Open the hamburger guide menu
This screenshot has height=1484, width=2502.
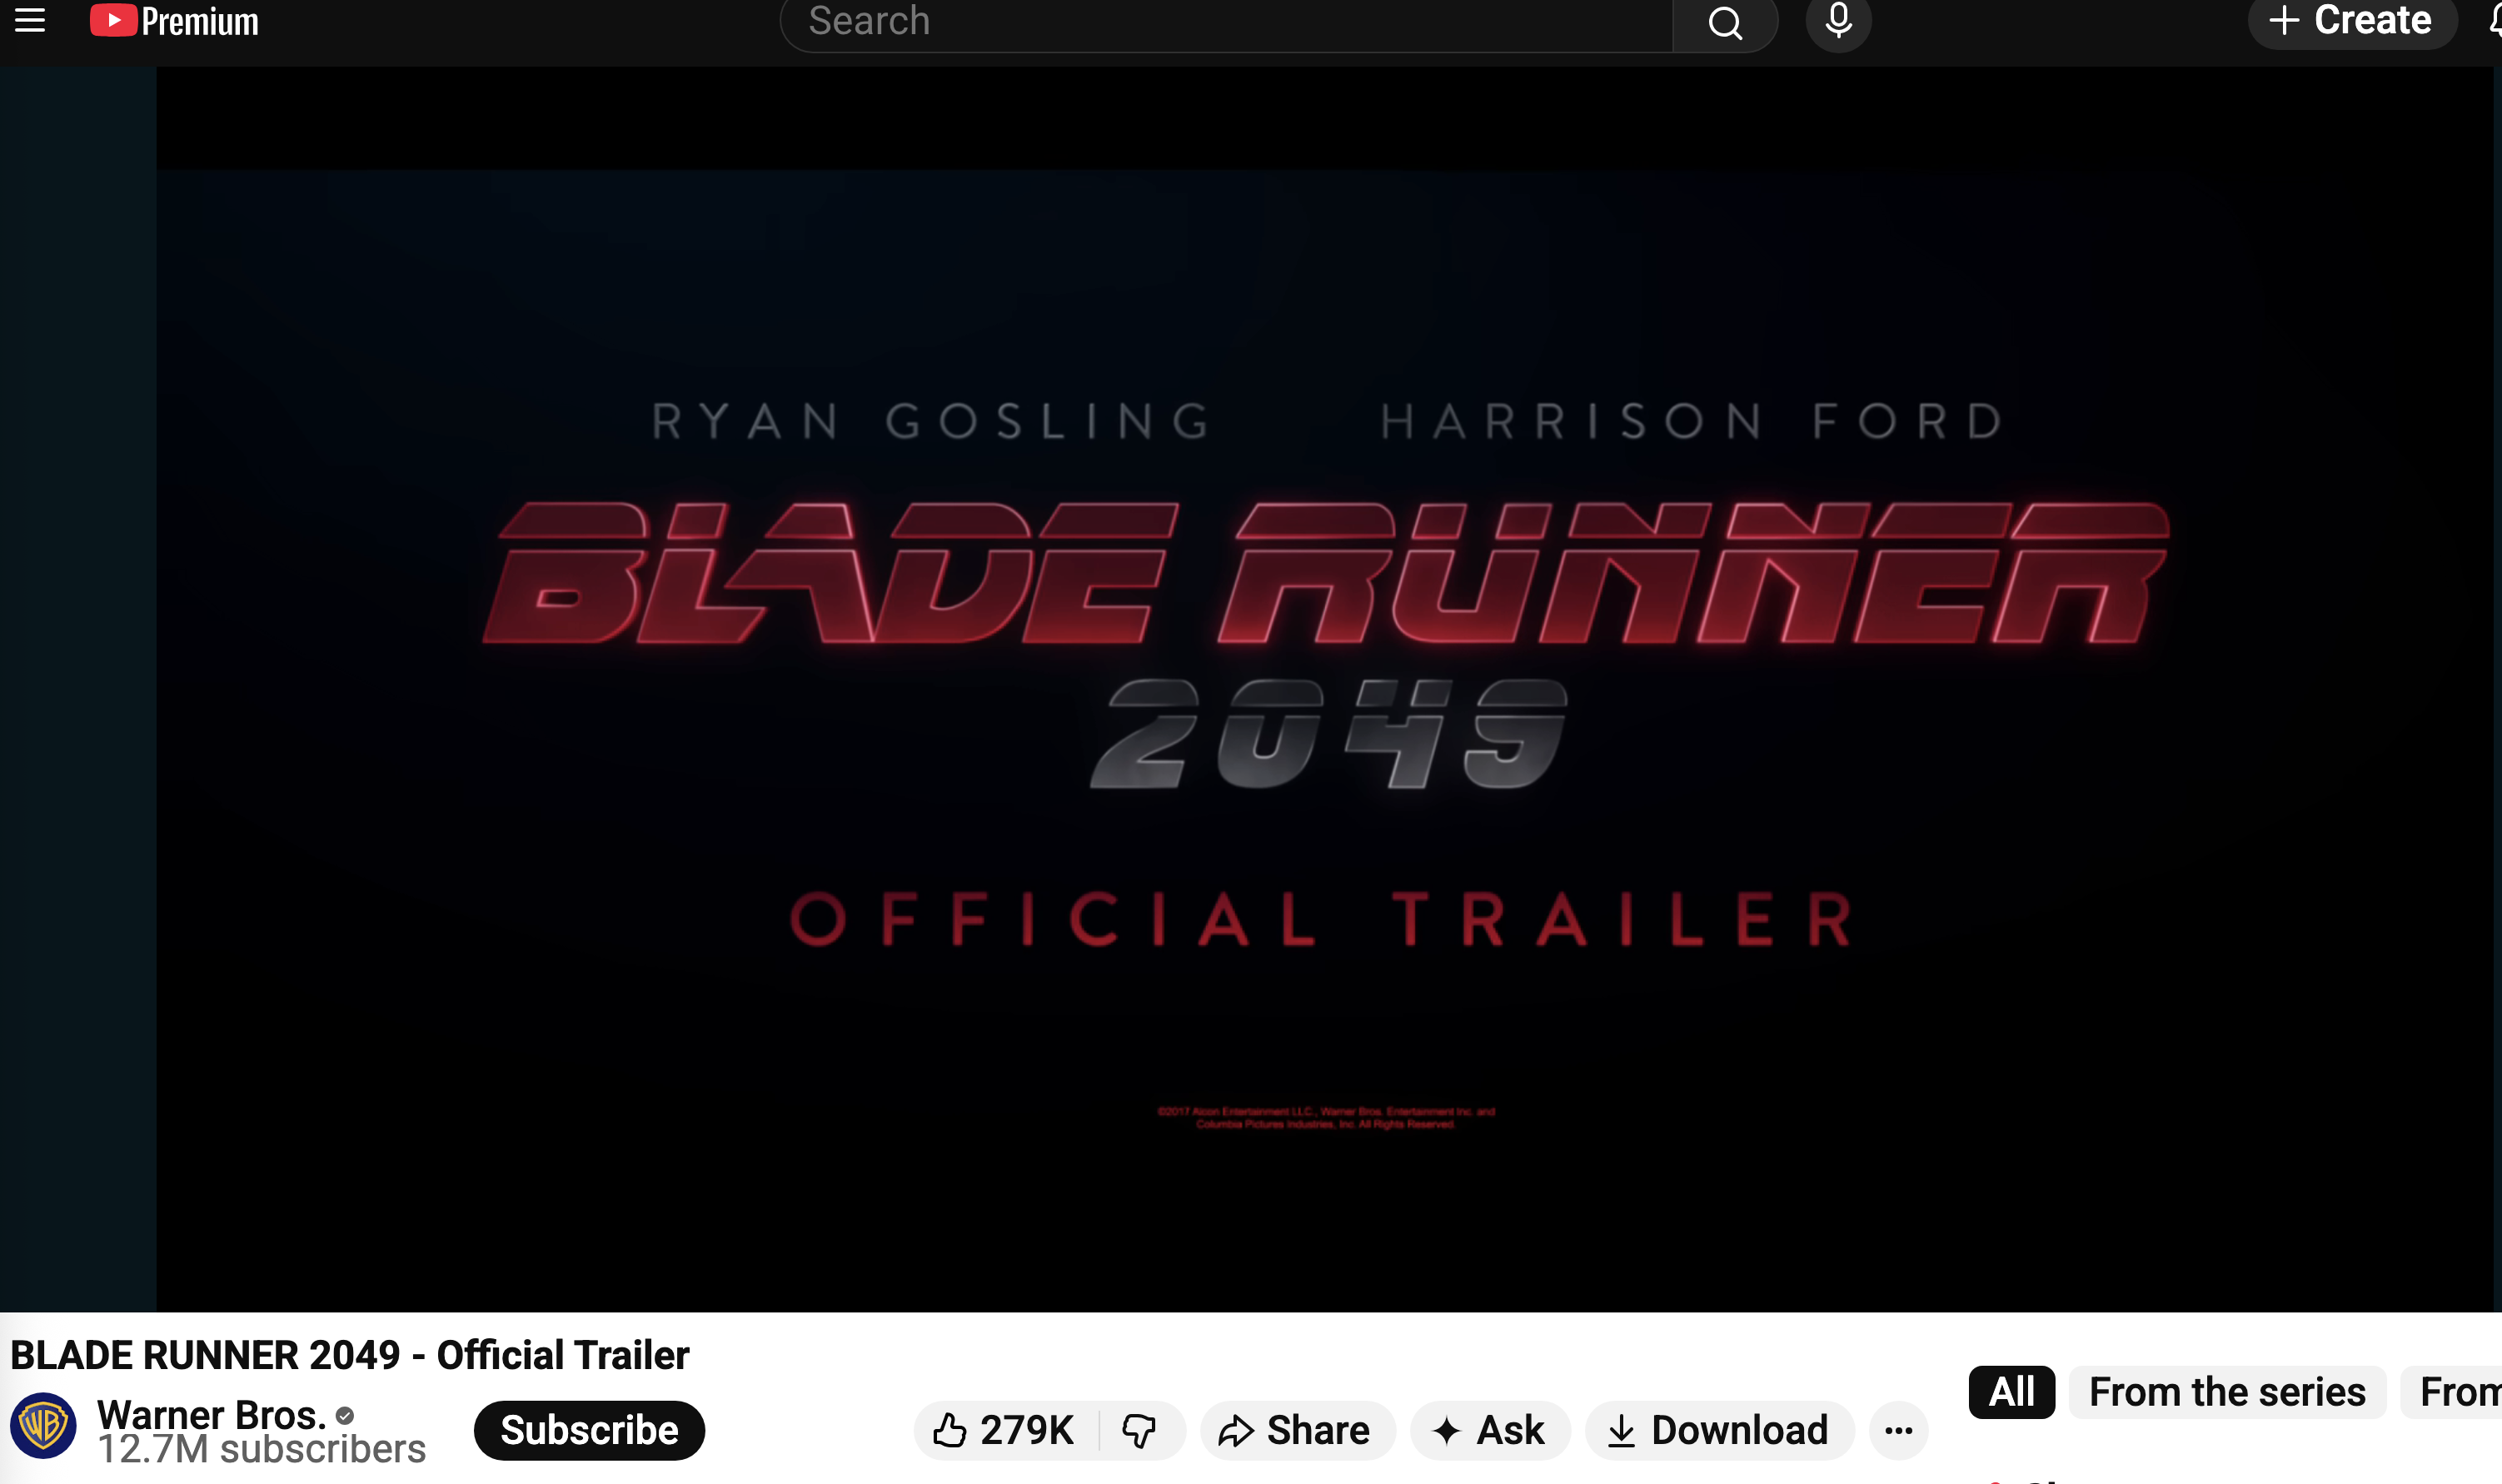30,20
